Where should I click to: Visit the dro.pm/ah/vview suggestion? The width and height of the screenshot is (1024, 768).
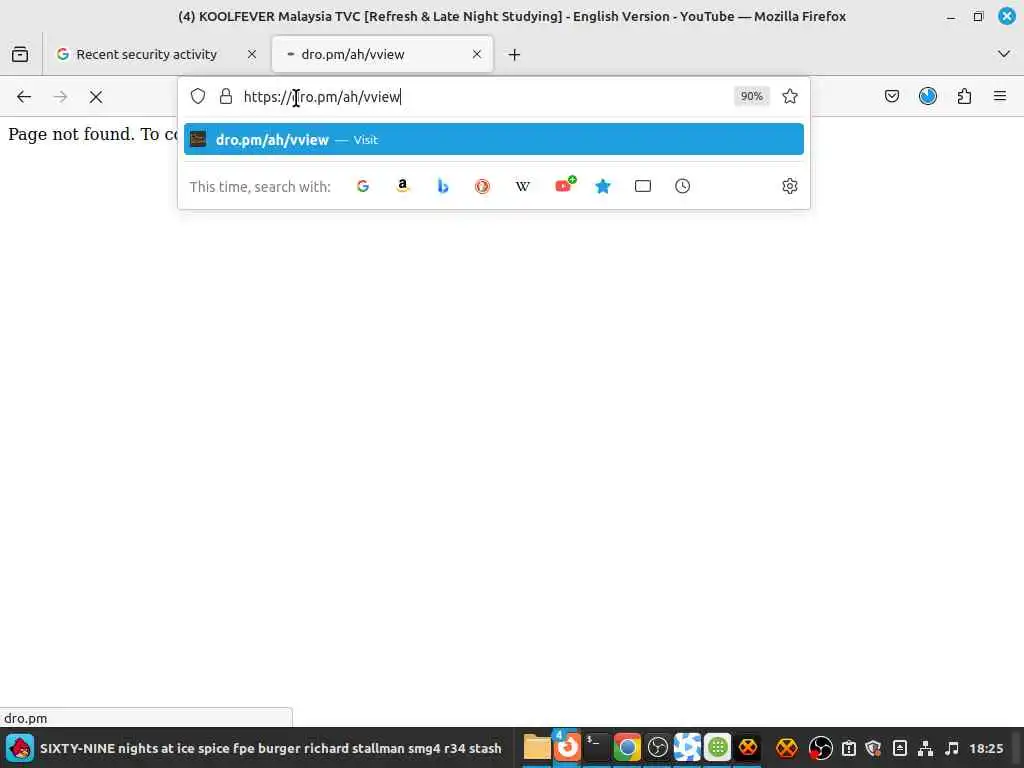click(x=494, y=140)
